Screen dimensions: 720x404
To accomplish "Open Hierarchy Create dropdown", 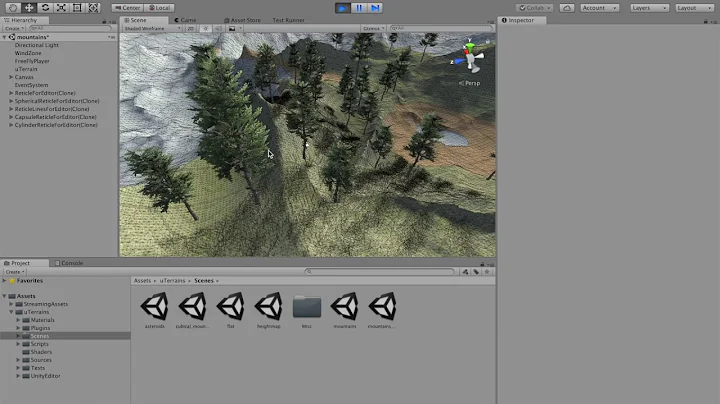I will click(x=14, y=28).
